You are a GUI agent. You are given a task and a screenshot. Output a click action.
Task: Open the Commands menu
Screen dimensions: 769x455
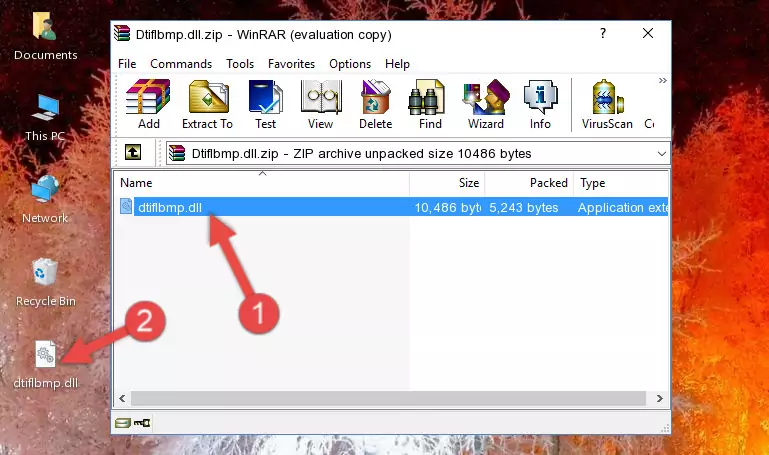pyautogui.click(x=181, y=64)
